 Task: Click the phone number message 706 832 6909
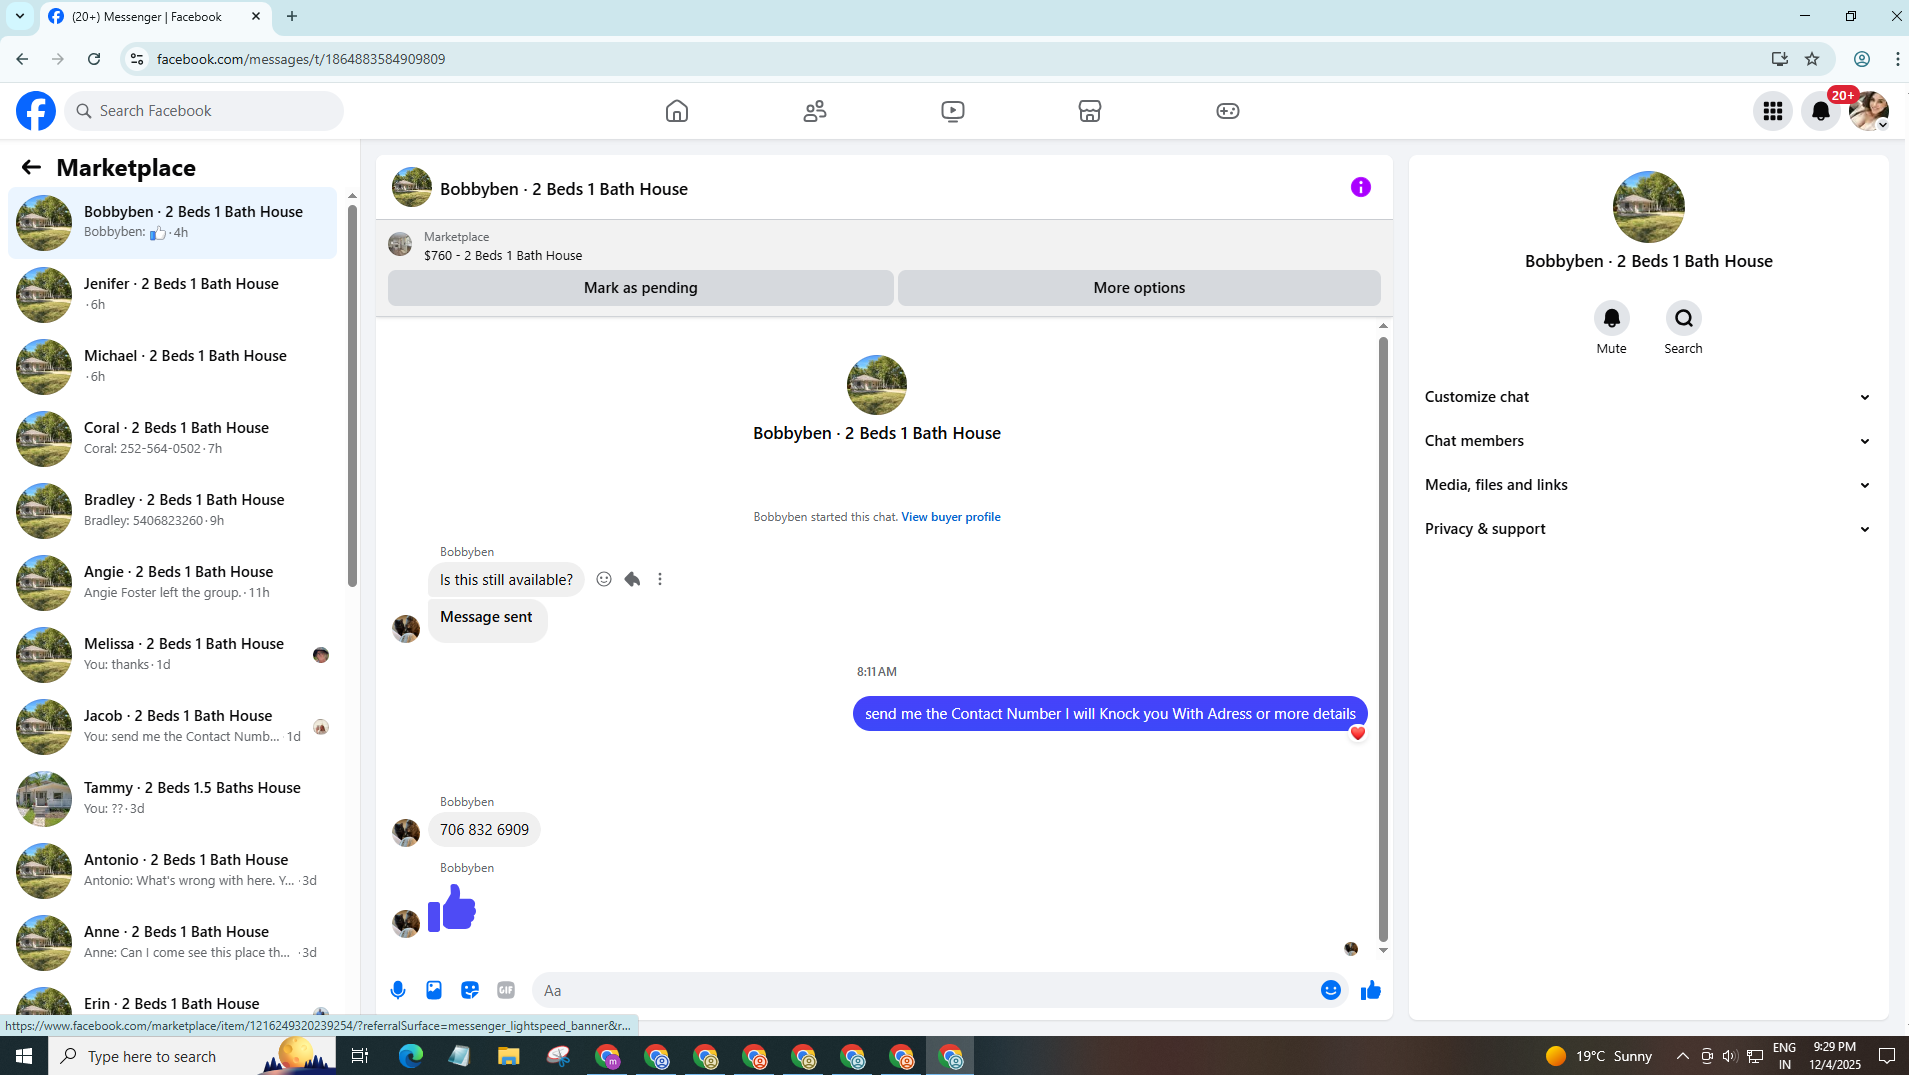point(484,830)
